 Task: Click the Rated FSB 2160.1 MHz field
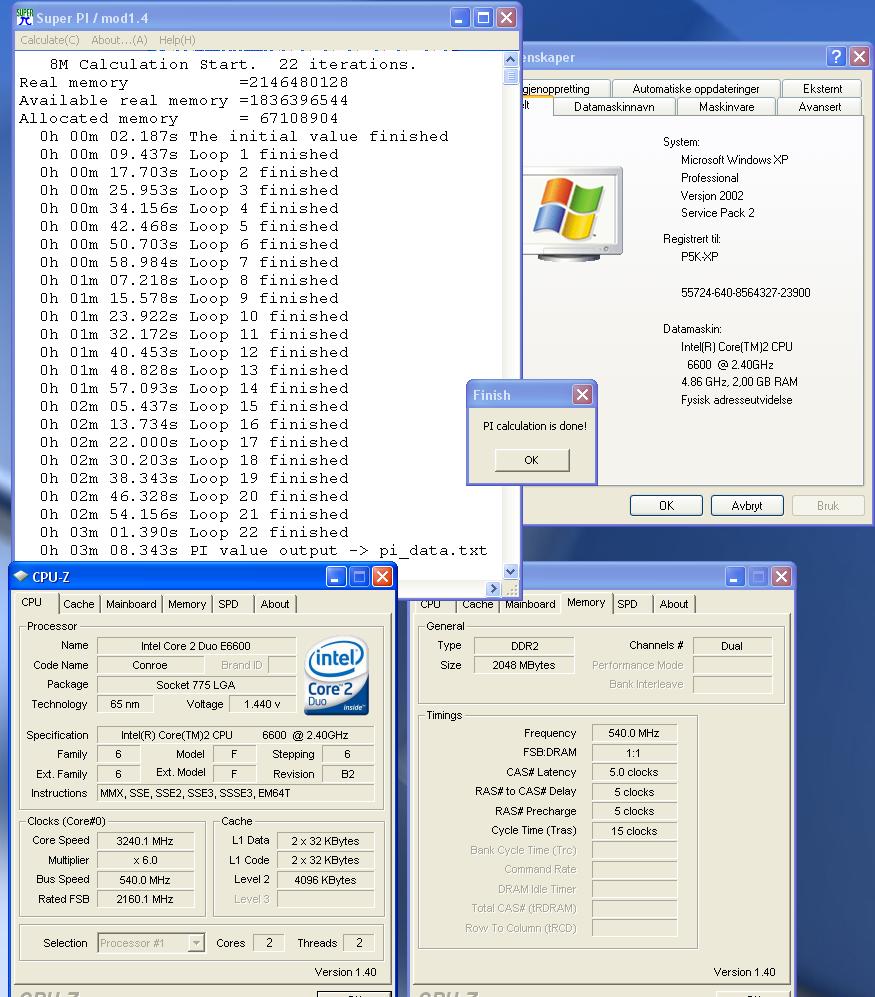point(145,899)
